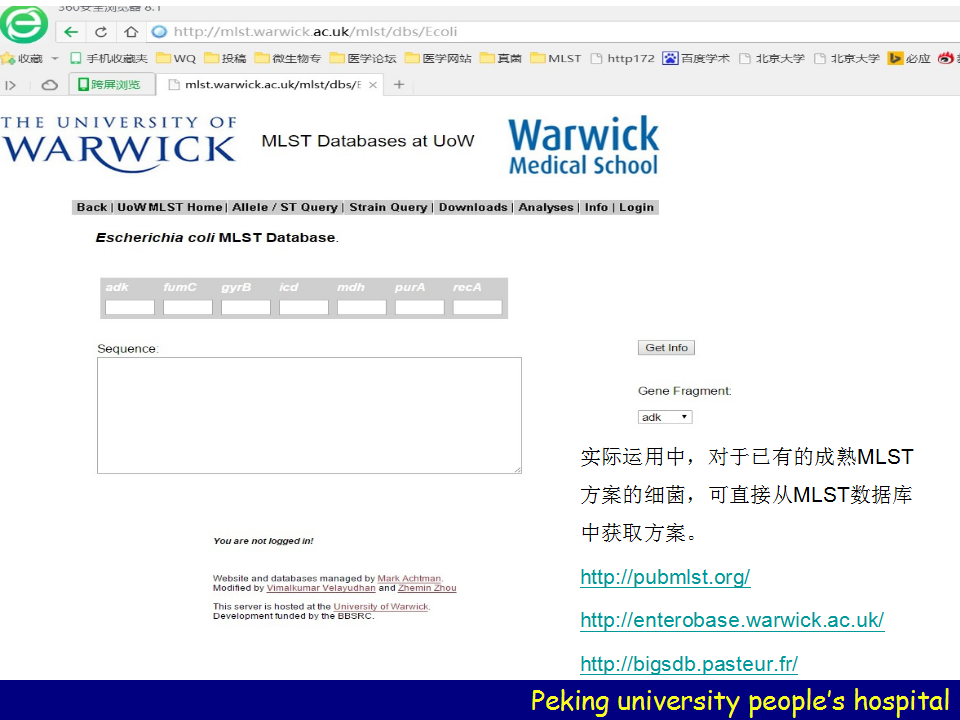Open Strain Query menu item

tap(388, 208)
